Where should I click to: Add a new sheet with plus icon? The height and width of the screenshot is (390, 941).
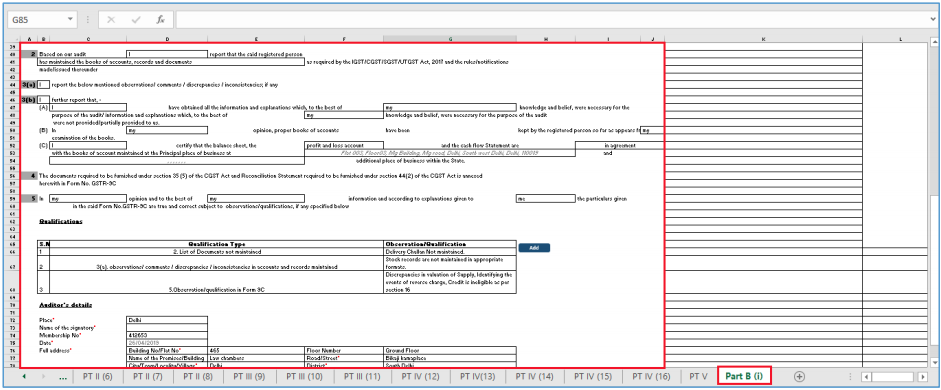(x=799, y=376)
